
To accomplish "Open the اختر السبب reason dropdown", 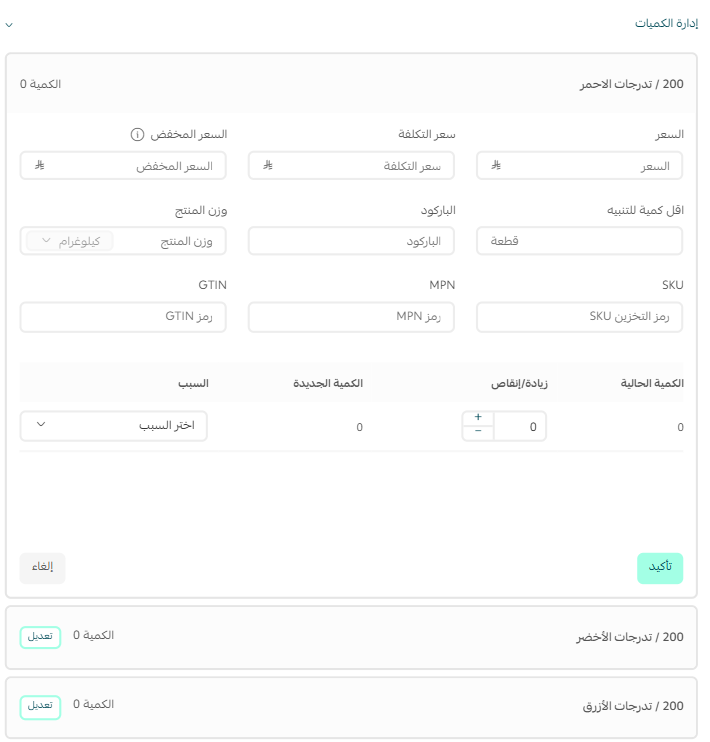I will (114, 426).
